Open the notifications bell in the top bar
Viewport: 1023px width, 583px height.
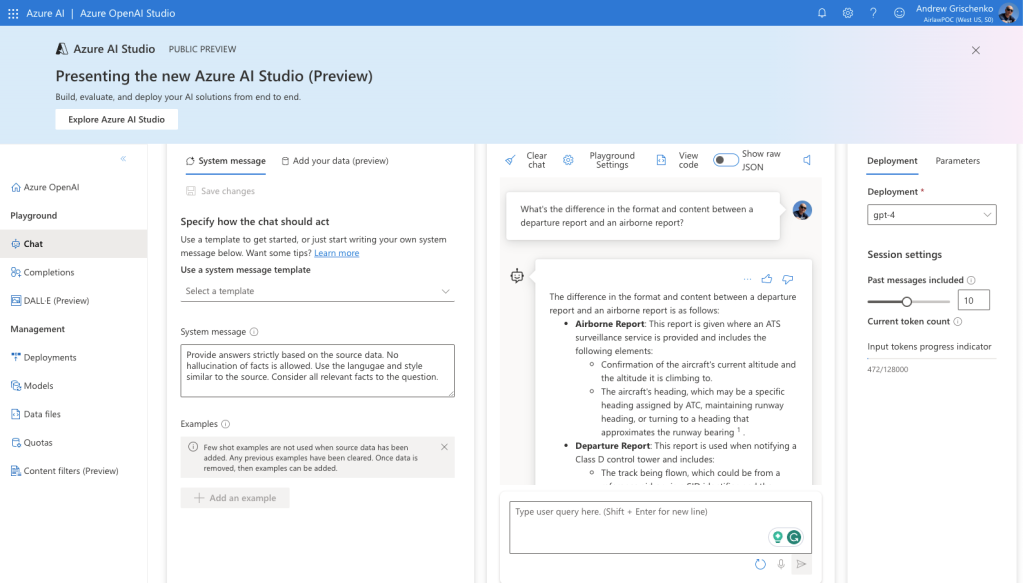click(822, 13)
